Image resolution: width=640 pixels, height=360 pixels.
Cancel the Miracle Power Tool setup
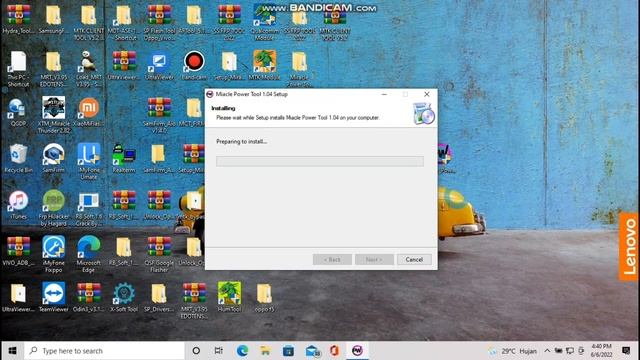[414, 260]
